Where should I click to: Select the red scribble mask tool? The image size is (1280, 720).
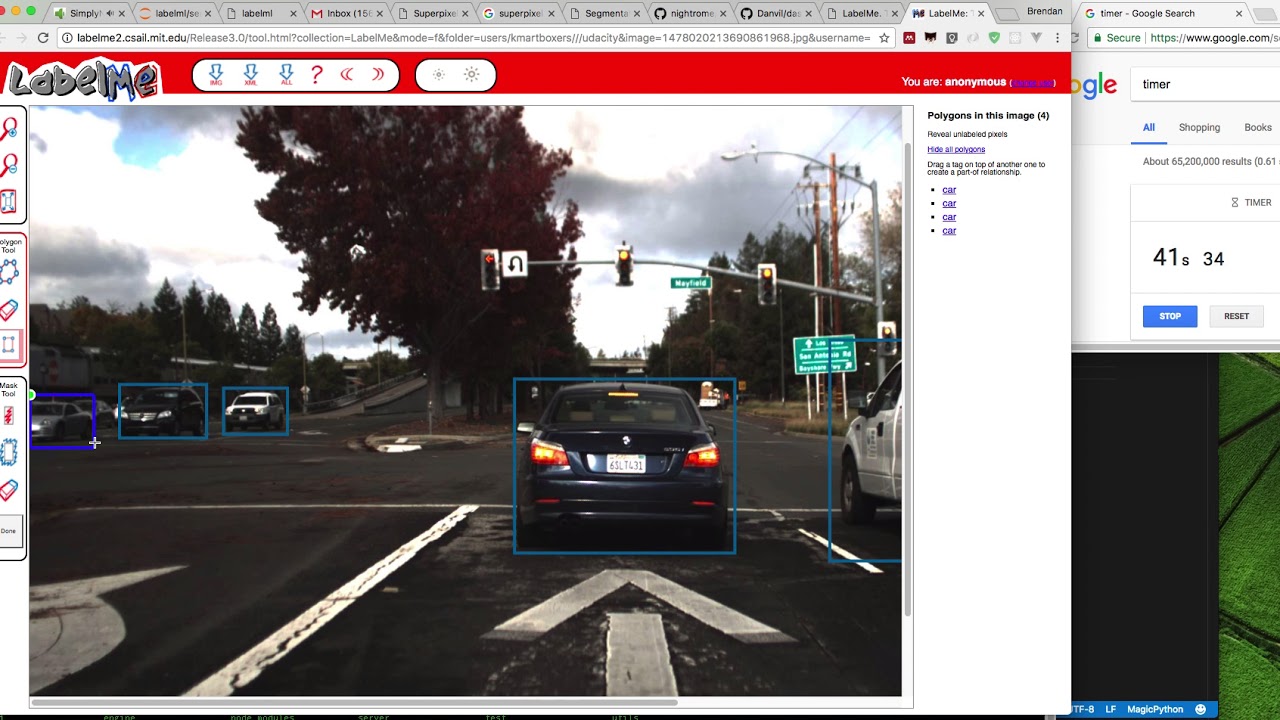click(9, 414)
